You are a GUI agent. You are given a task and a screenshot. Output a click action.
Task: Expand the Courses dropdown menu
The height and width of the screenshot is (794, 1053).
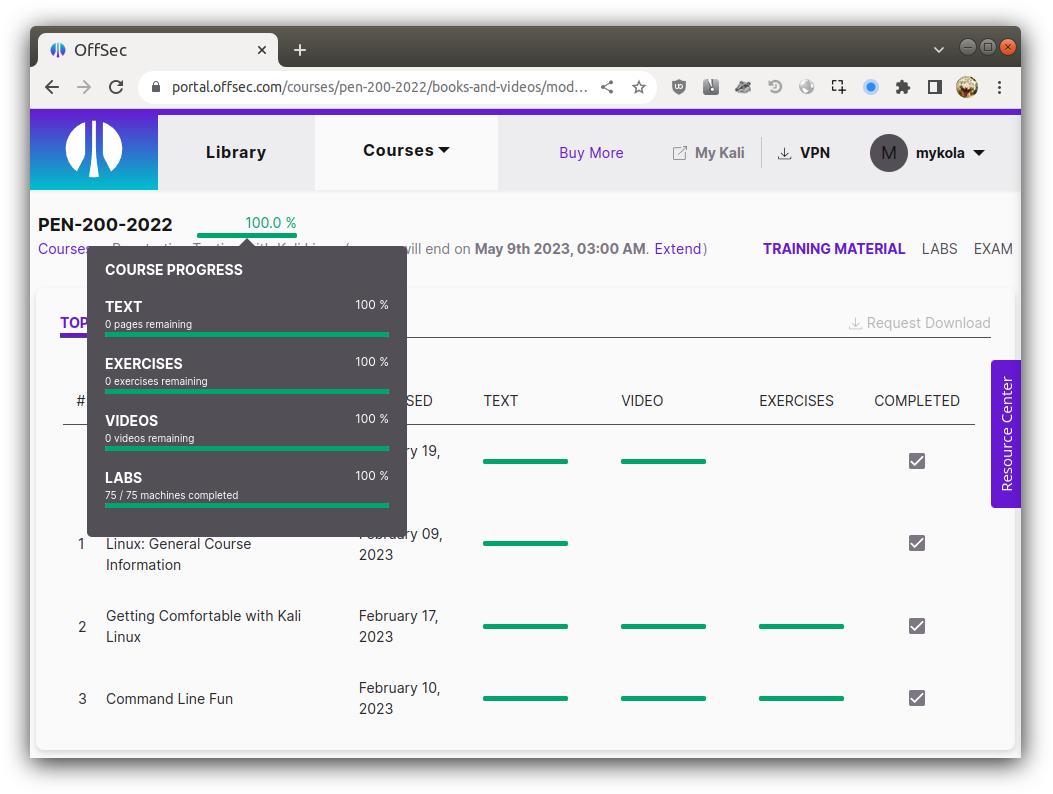(x=406, y=150)
